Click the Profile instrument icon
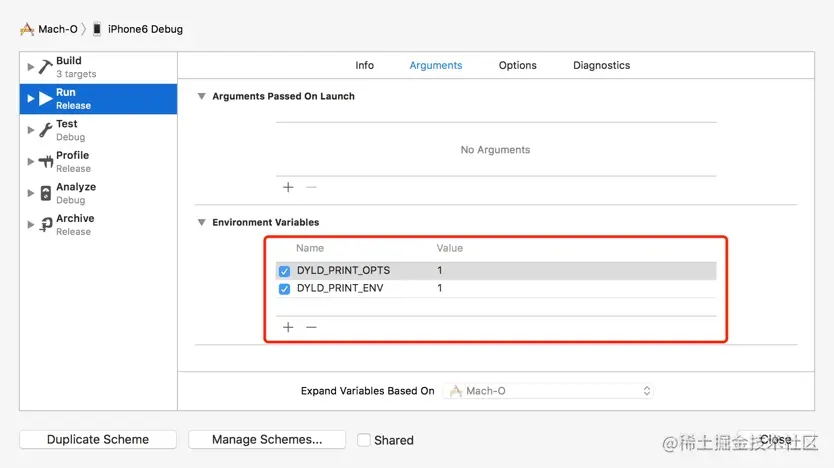Screen dimensions: 834x468 46,161
